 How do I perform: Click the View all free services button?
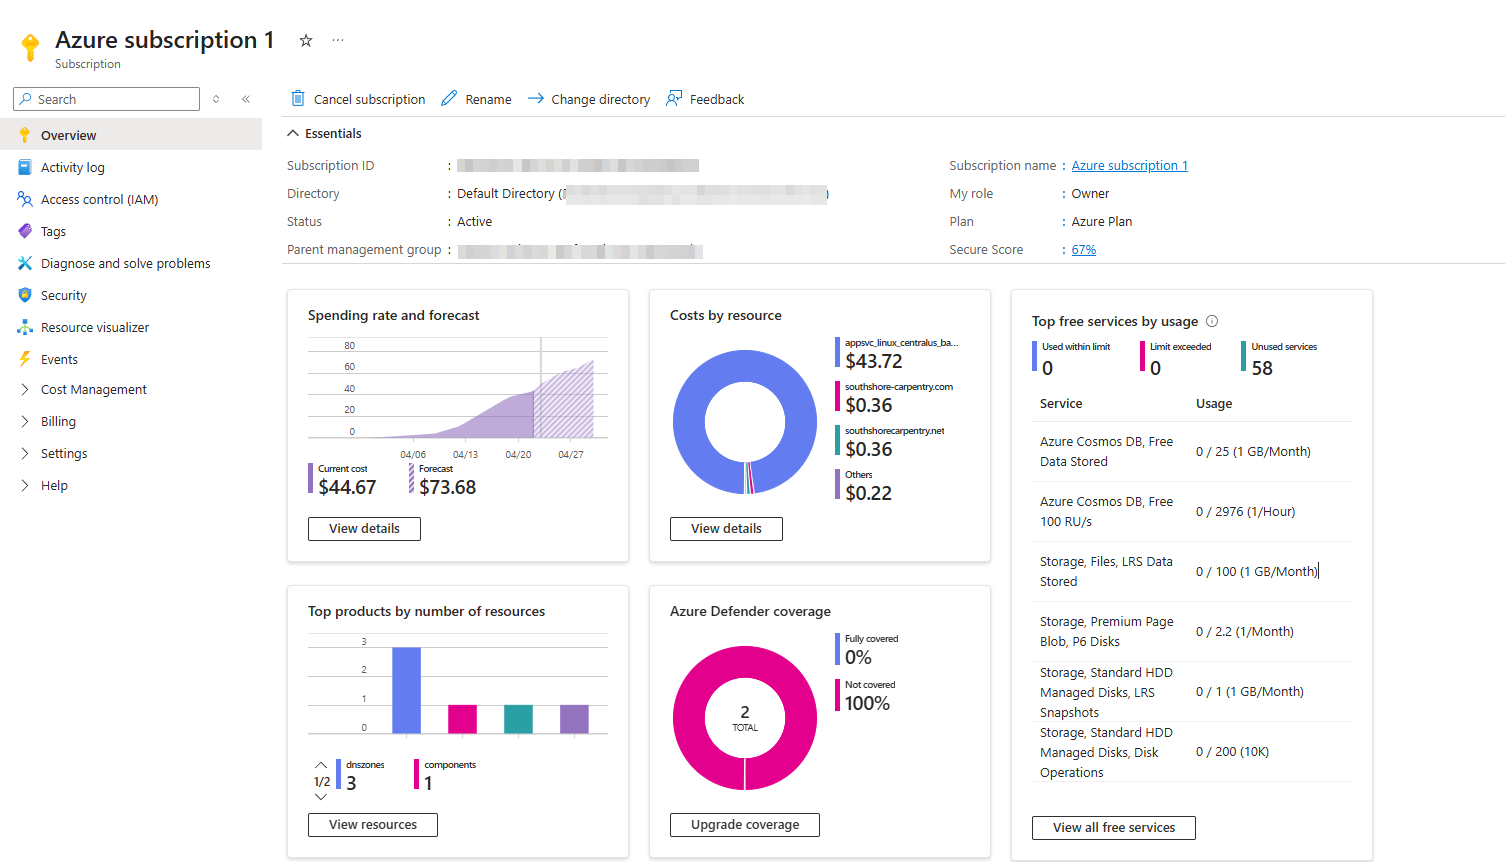pos(1114,828)
